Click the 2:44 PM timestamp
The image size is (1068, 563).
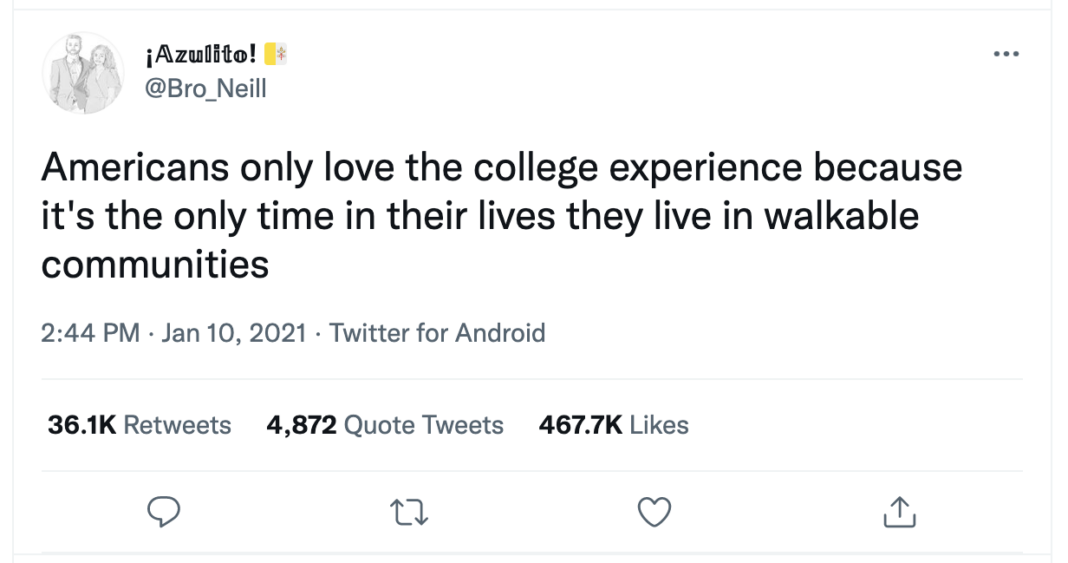(90, 333)
